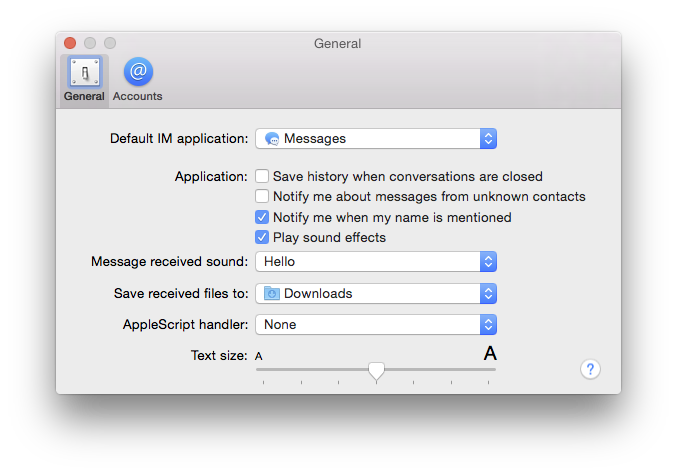The image size is (677, 474).
Task: Open the Message received sound dropdown
Action: [x=376, y=262]
